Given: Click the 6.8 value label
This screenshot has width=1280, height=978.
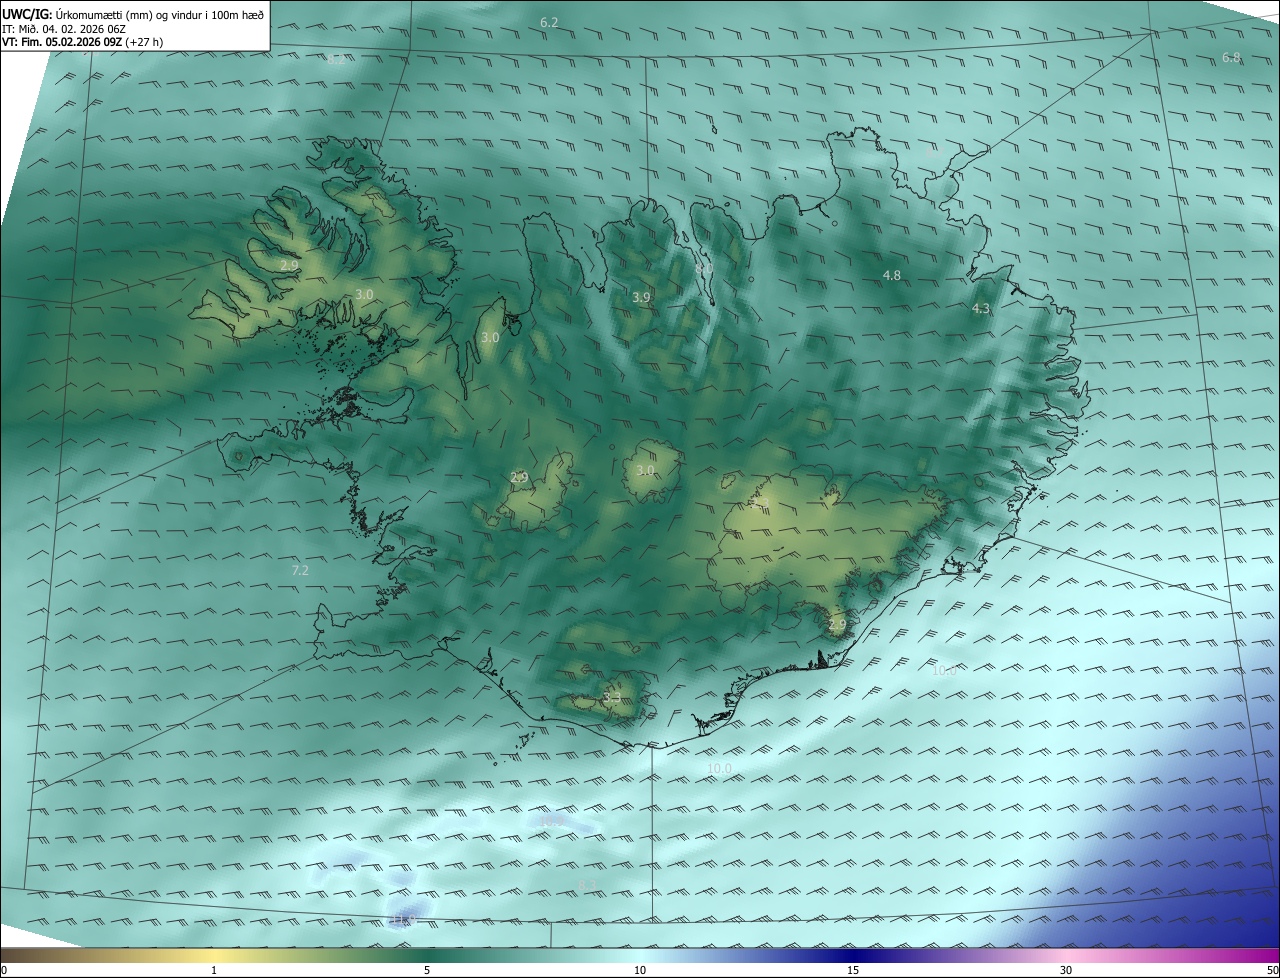Looking at the screenshot, I should [1231, 58].
